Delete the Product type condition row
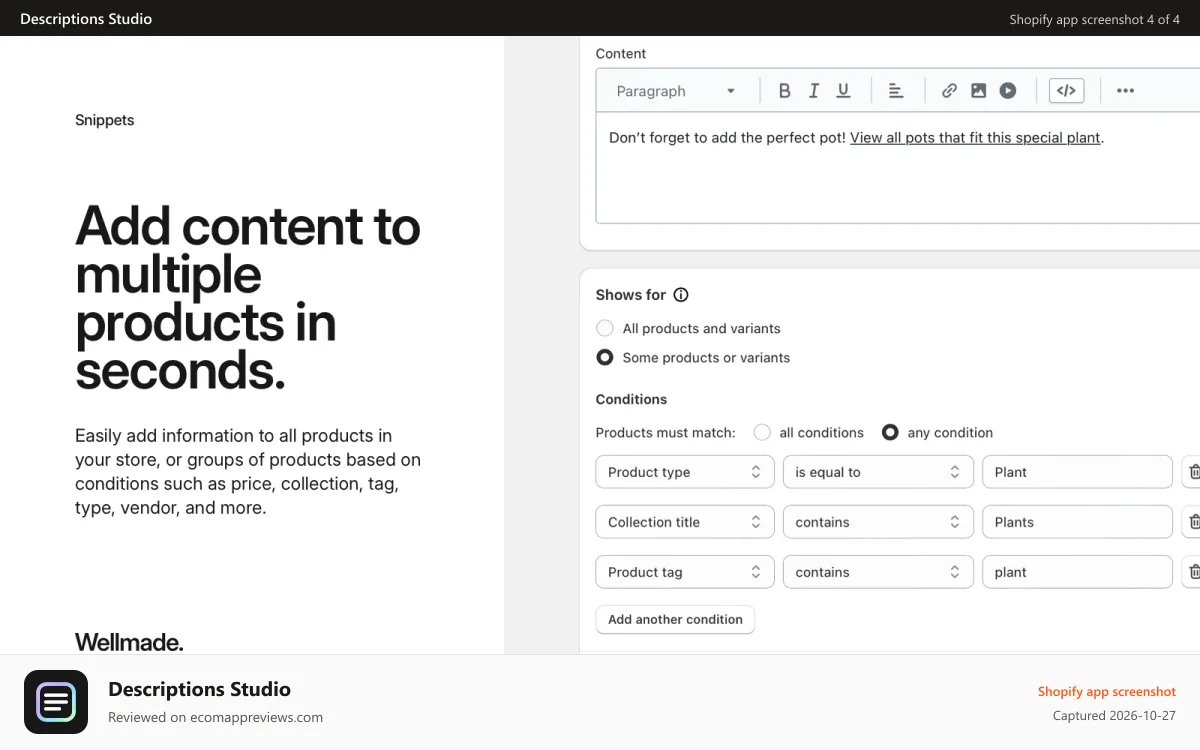The width and height of the screenshot is (1200, 750). coord(1193,472)
